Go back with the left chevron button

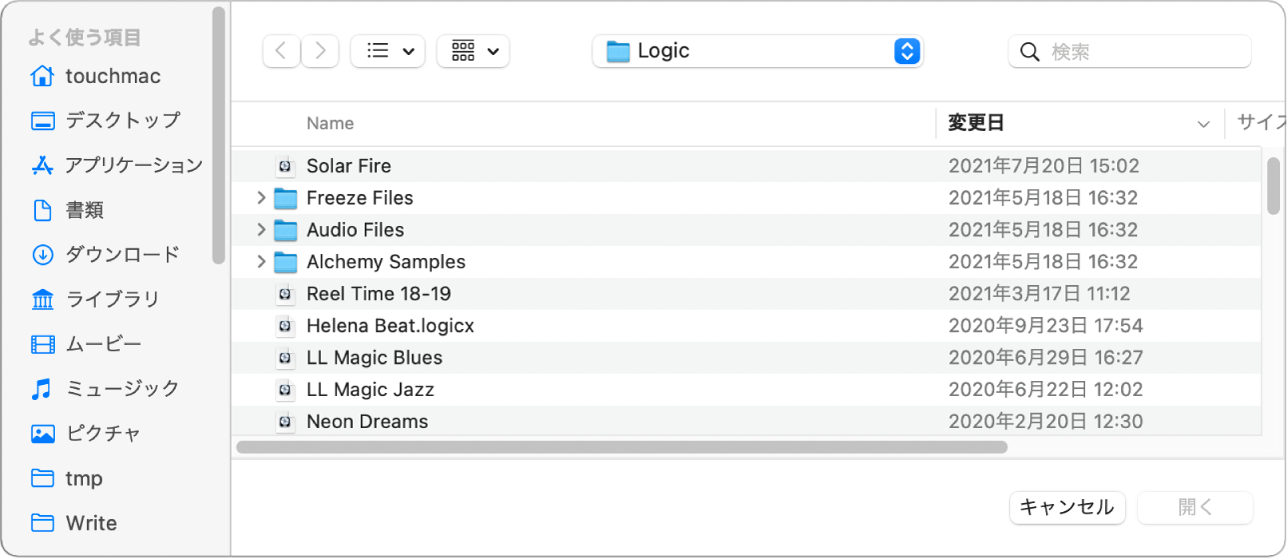coord(281,51)
